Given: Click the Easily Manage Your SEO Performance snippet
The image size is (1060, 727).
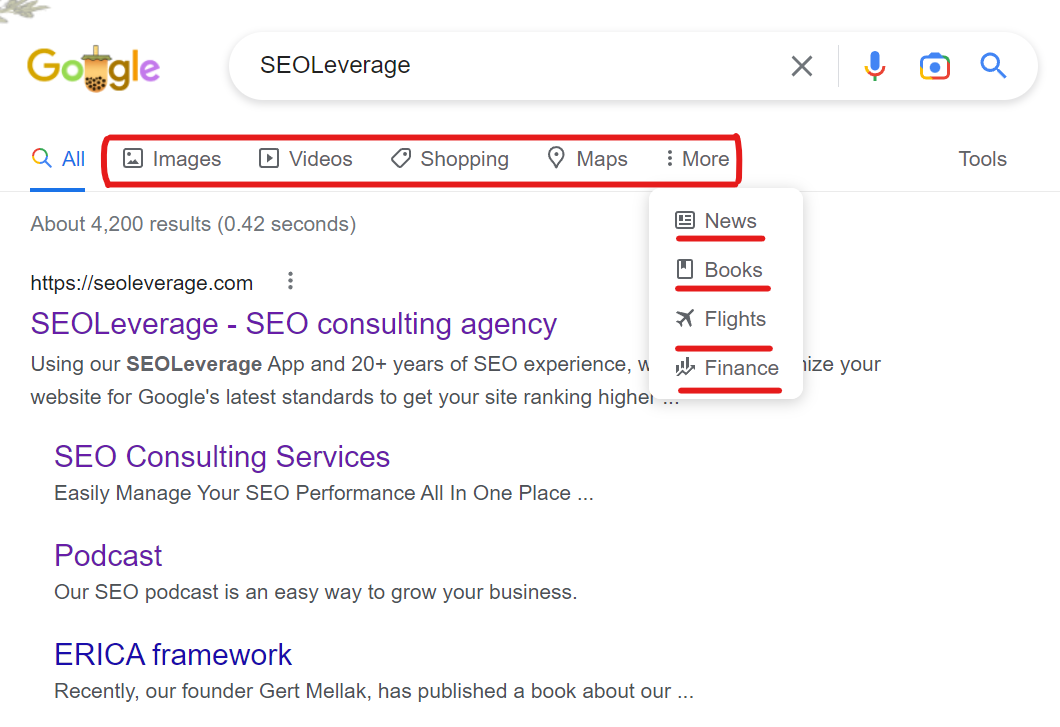Looking at the screenshot, I should coord(324,493).
